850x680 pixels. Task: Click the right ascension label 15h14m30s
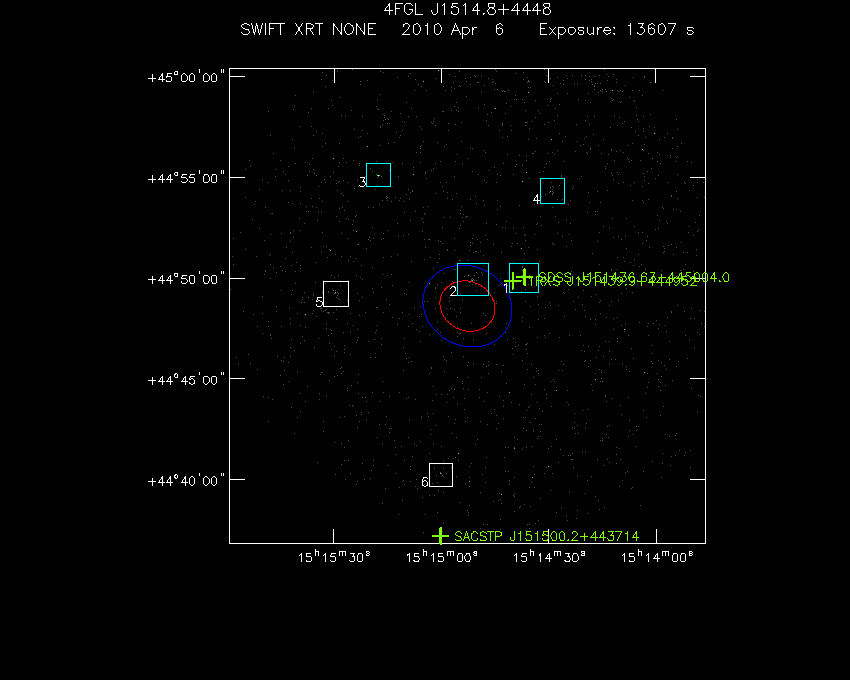pos(549,557)
